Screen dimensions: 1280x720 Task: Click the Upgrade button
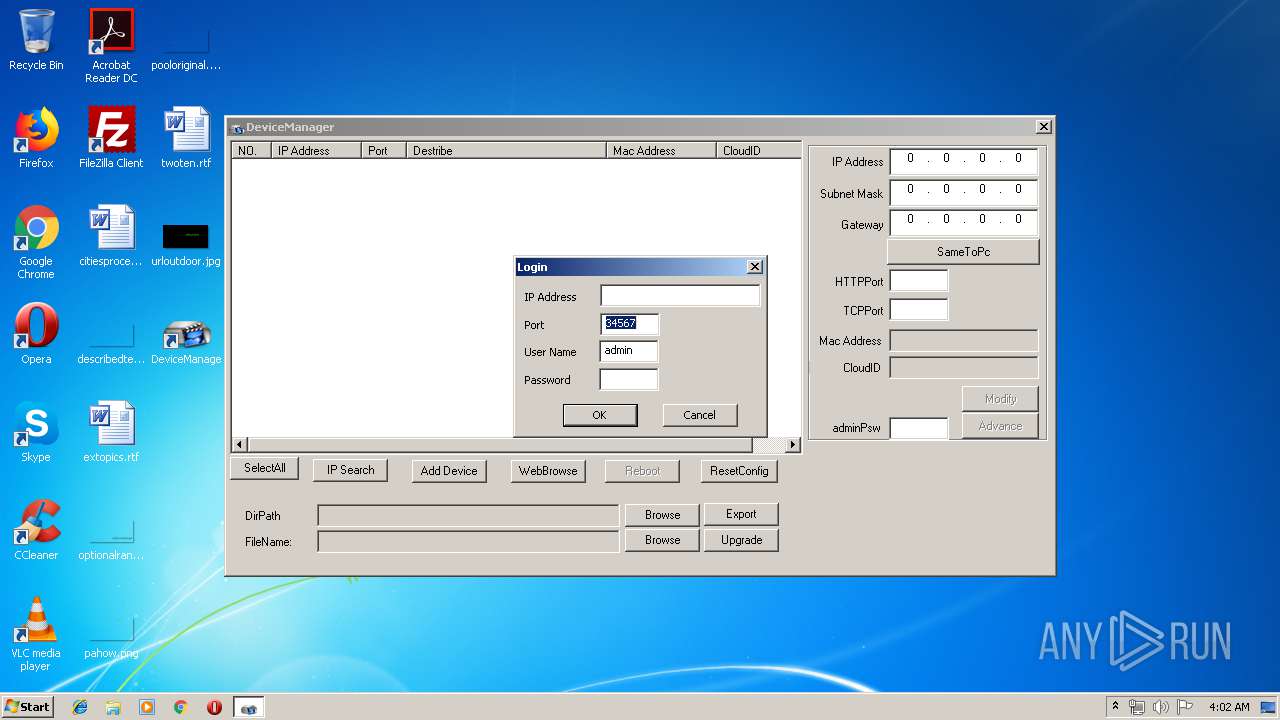741,540
